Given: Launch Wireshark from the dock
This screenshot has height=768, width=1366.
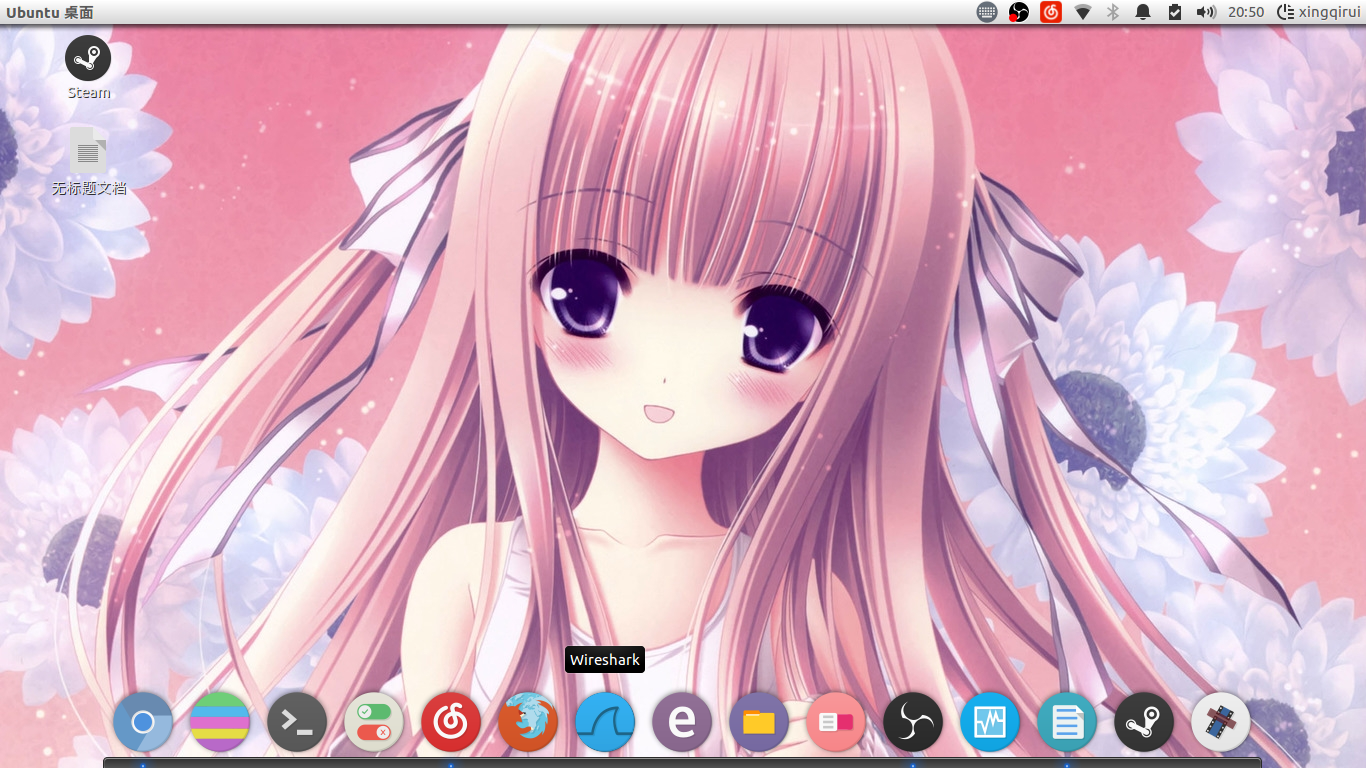Looking at the screenshot, I should coord(605,722).
